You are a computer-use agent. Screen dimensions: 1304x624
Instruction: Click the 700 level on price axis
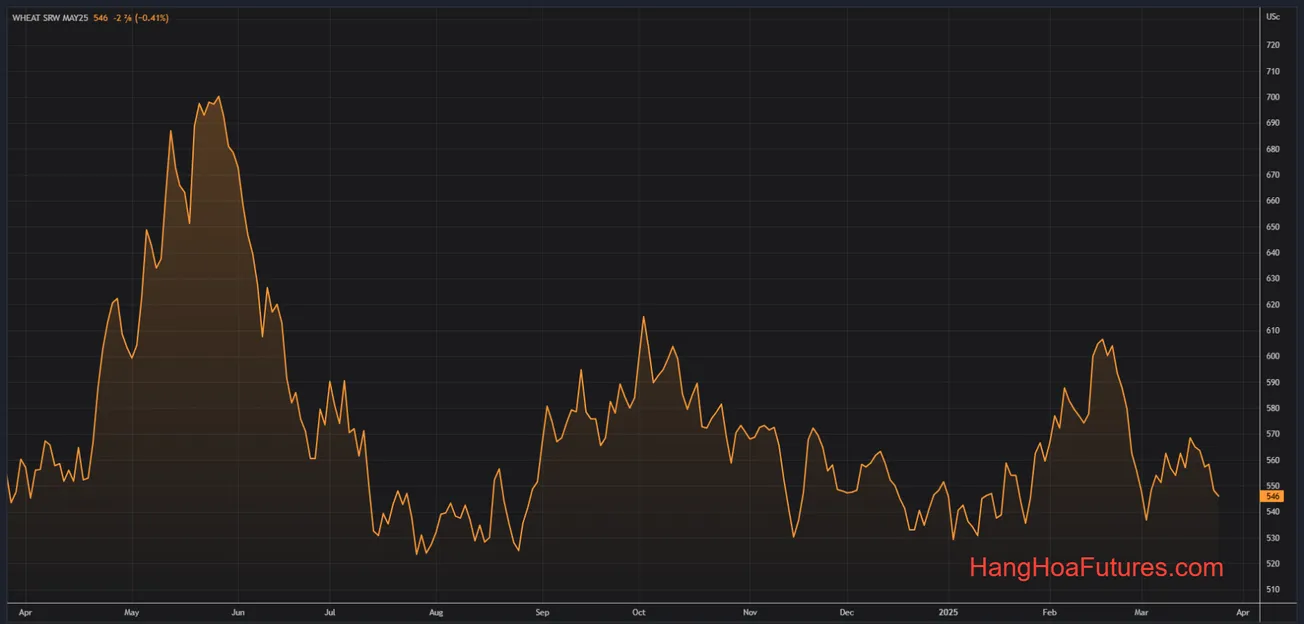(x=1273, y=97)
